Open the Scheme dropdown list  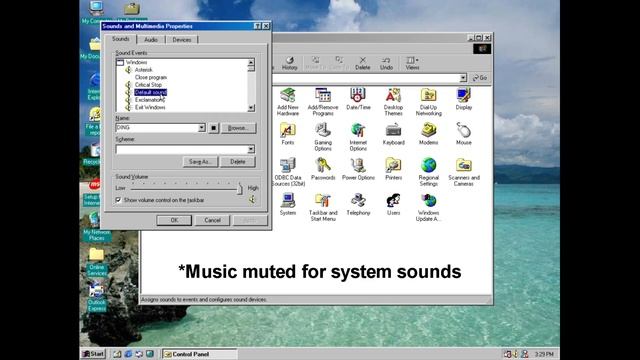251,149
